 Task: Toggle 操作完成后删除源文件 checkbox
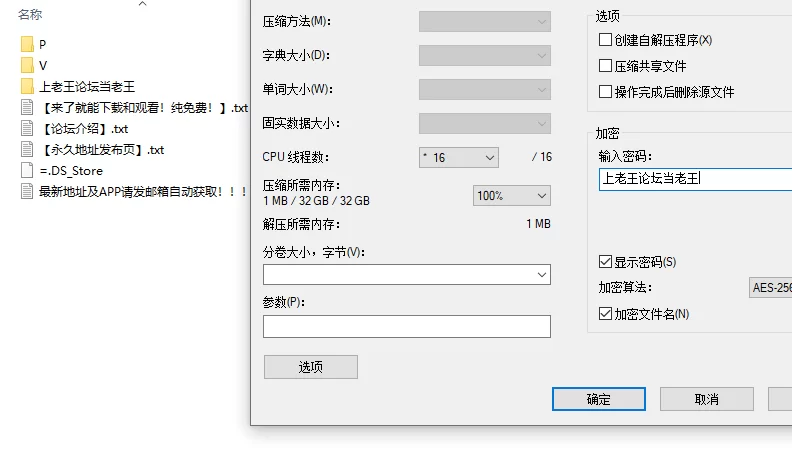pos(605,91)
